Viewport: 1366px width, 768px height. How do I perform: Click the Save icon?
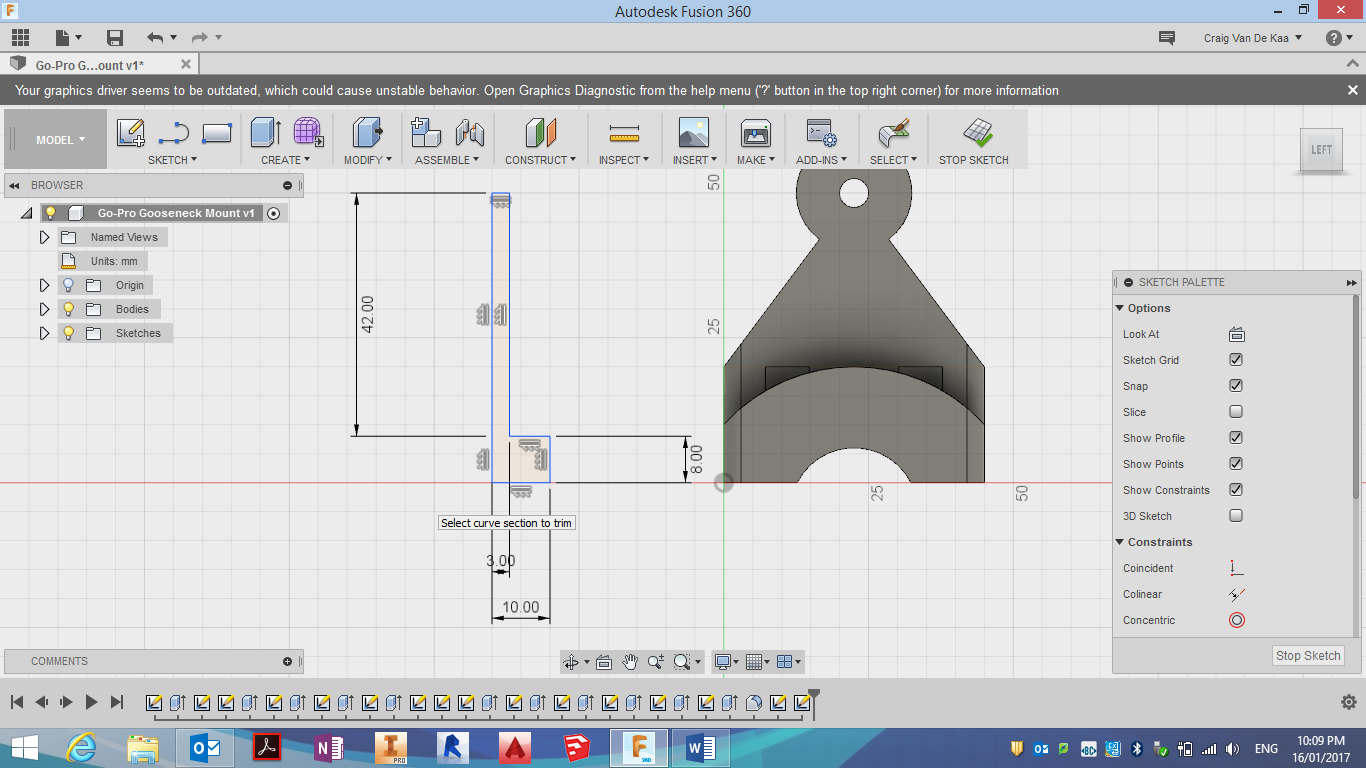tap(115, 38)
